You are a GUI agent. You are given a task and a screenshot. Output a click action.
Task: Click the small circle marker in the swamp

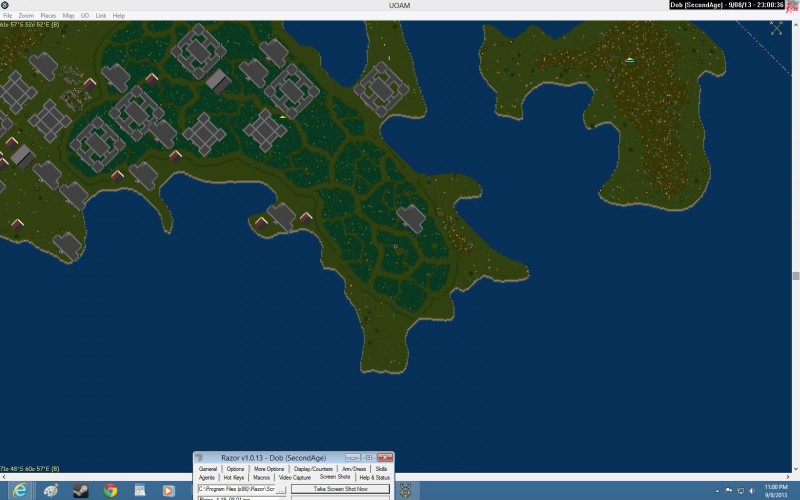tap(395, 246)
